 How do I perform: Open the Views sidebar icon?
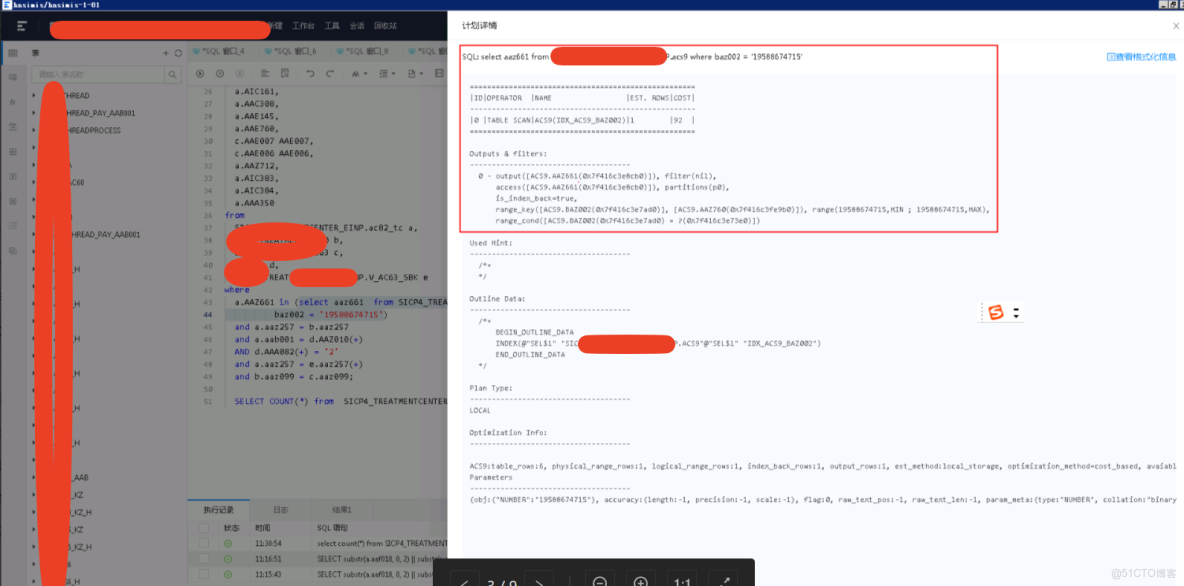[x=12, y=77]
